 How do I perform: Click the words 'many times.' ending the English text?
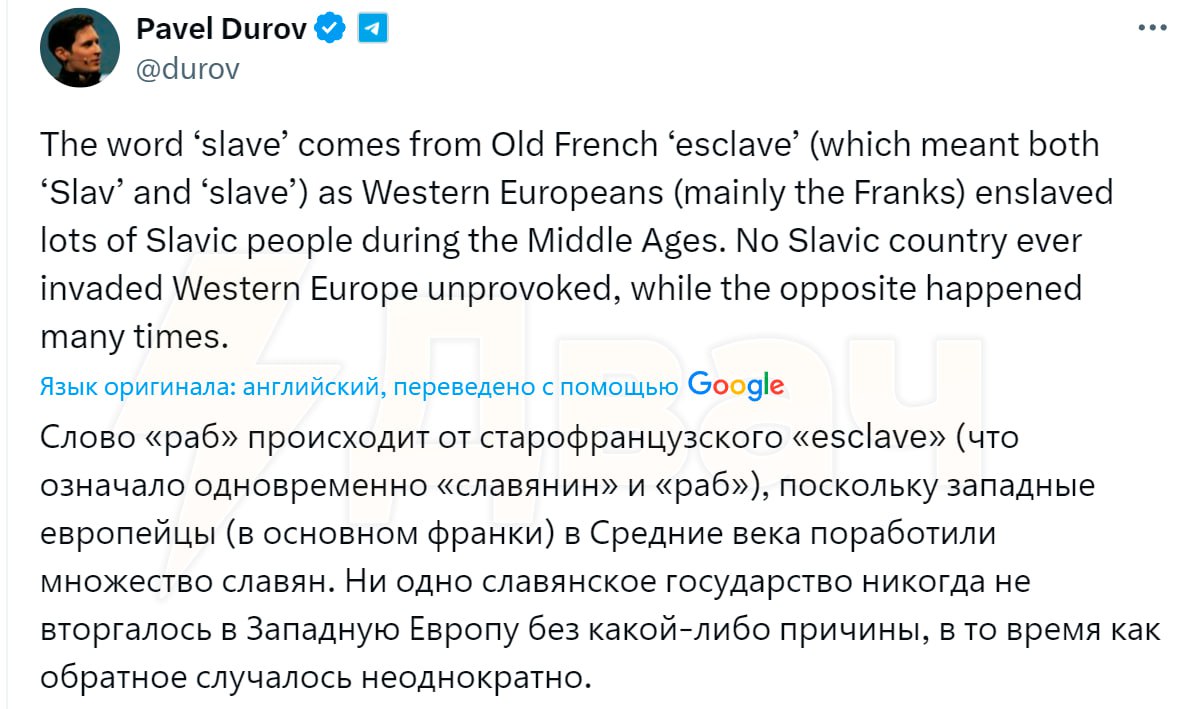click(134, 336)
